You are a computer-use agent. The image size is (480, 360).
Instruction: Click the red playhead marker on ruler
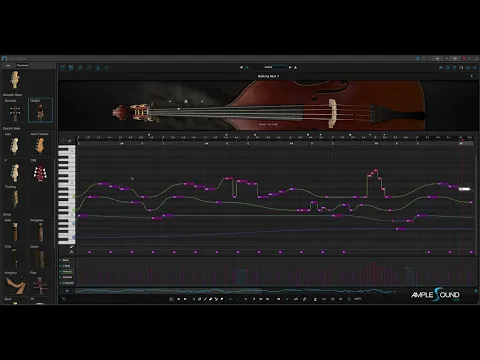(x=462, y=140)
